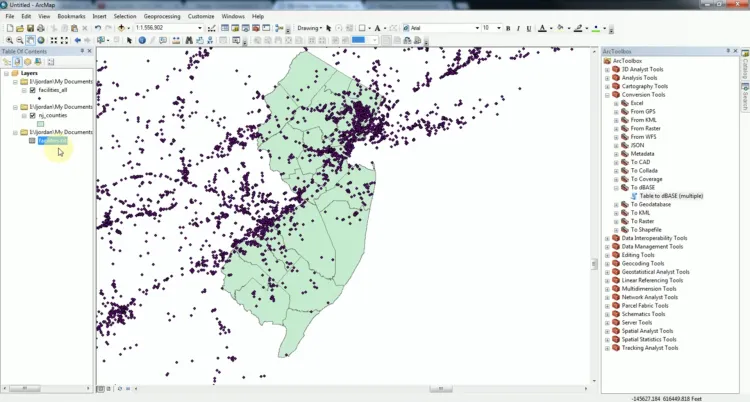
Task: Expand the Analysis Tools toolbox
Action: 607,78
